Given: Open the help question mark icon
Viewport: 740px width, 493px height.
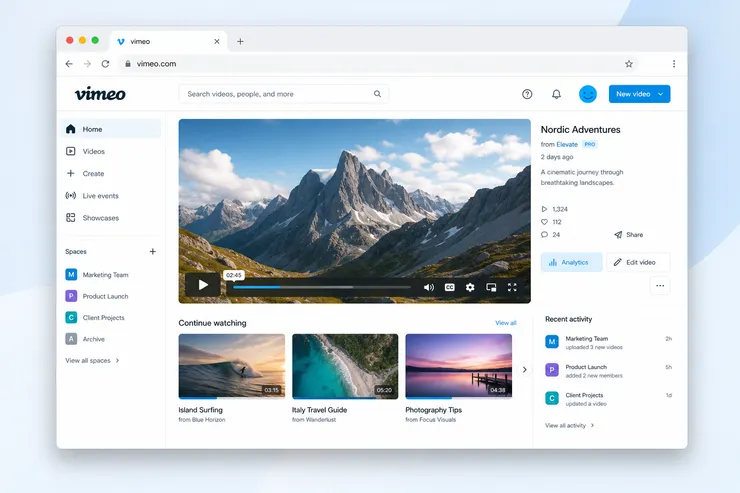Looking at the screenshot, I should pyautogui.click(x=527, y=94).
